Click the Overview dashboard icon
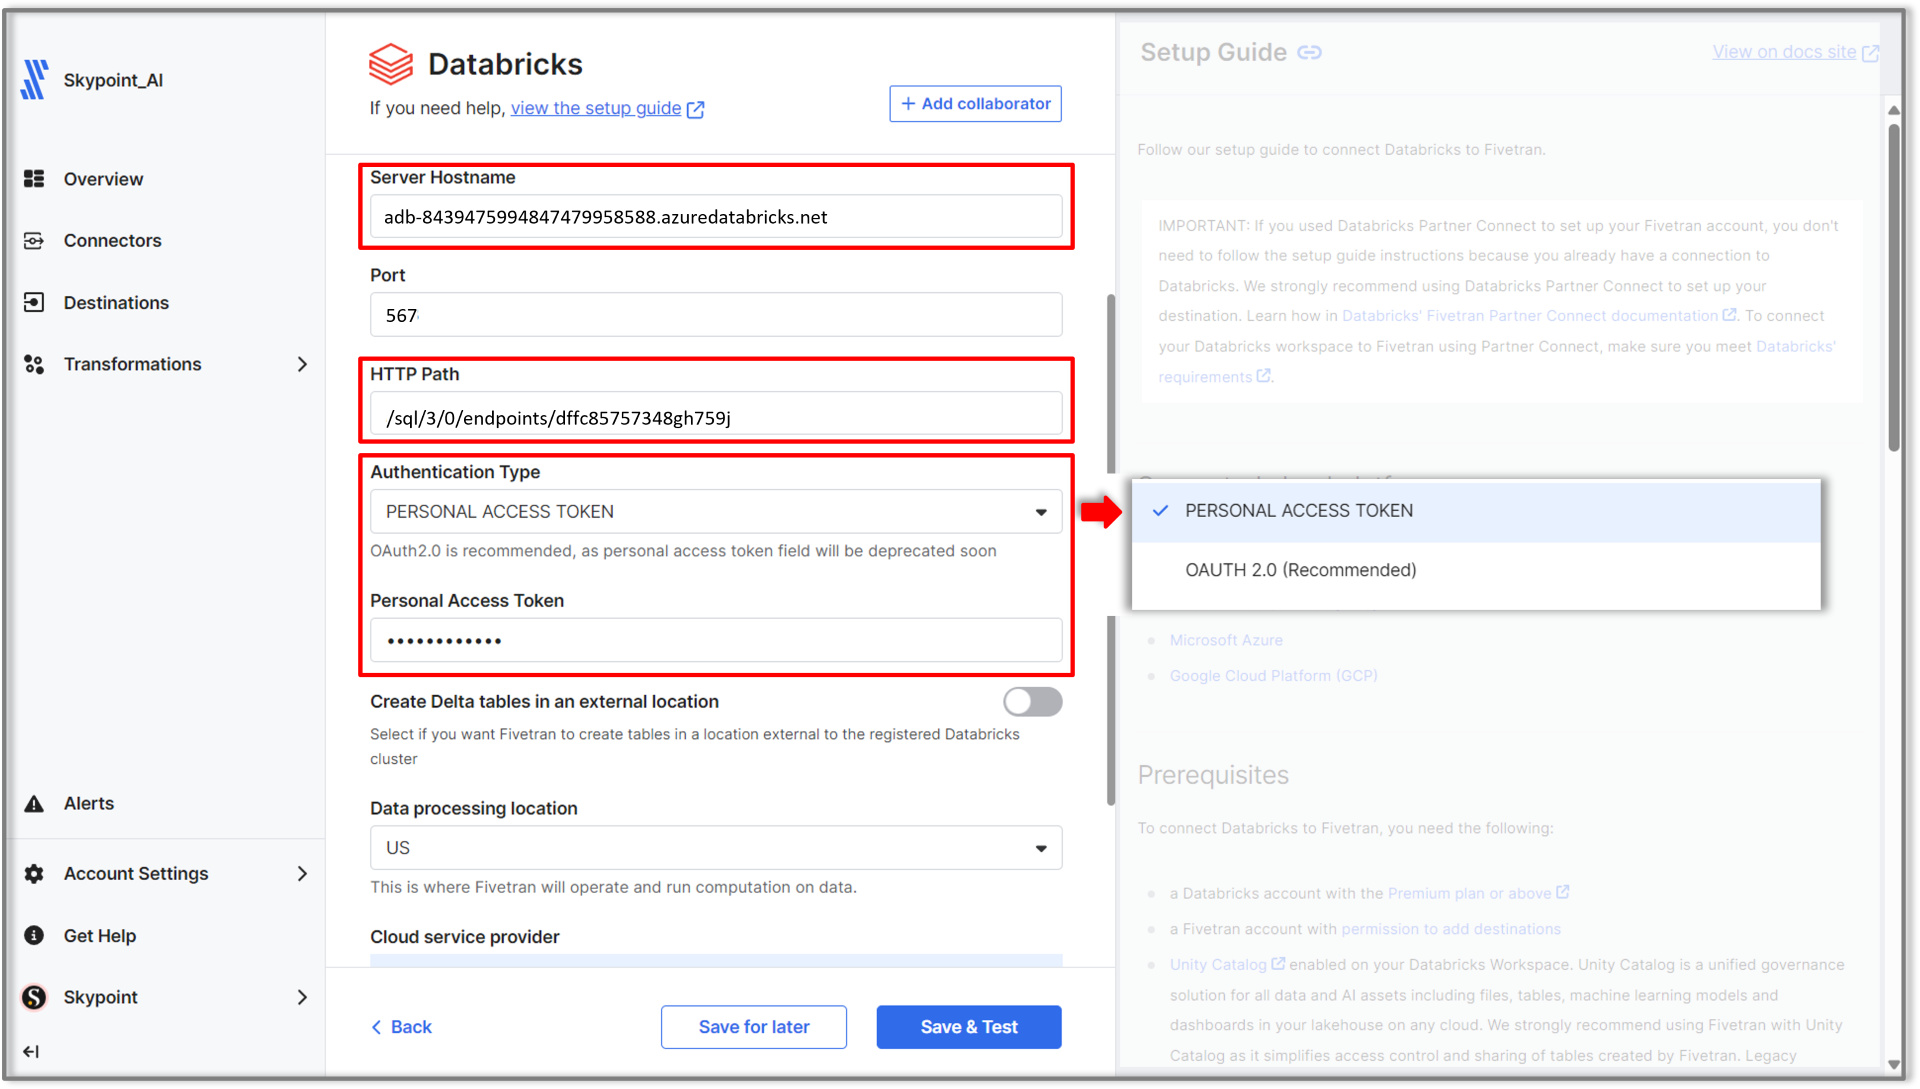This screenshot has width=1920, height=1089. [x=34, y=179]
